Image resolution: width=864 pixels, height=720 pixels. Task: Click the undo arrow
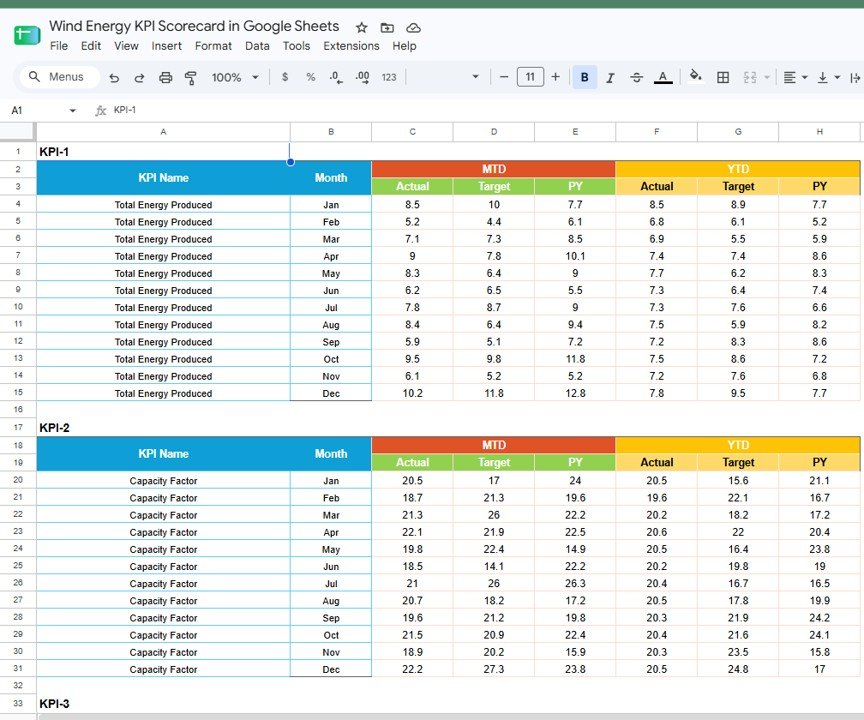tap(114, 78)
